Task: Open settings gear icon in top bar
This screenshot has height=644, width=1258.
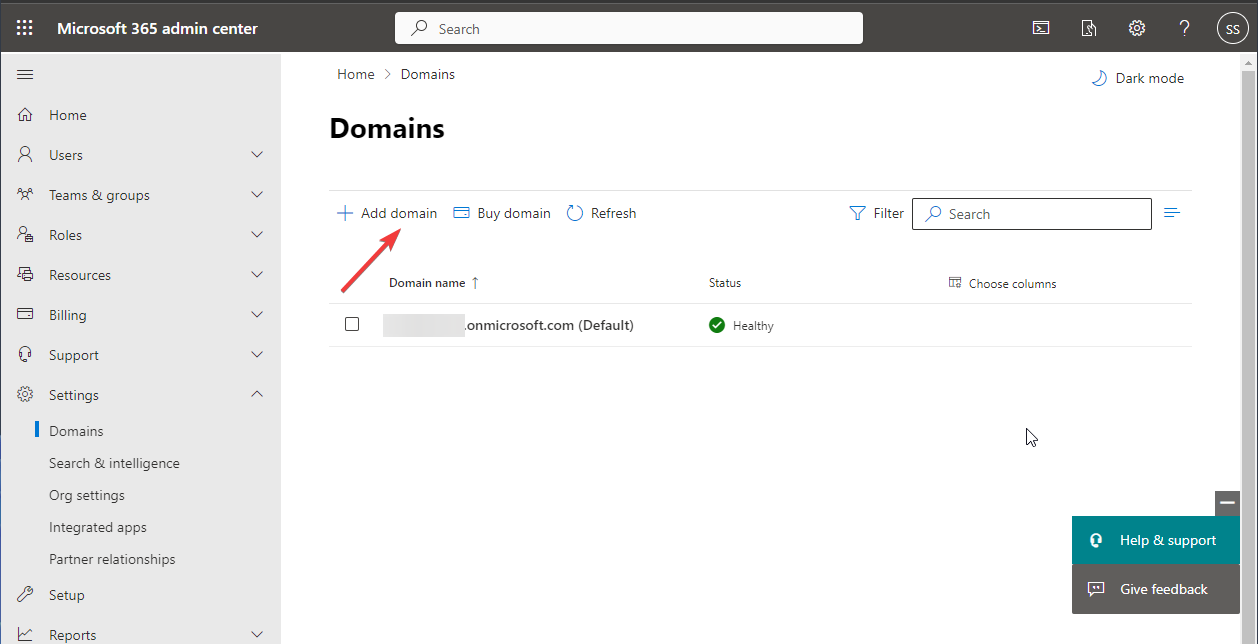Action: pyautogui.click(x=1137, y=28)
